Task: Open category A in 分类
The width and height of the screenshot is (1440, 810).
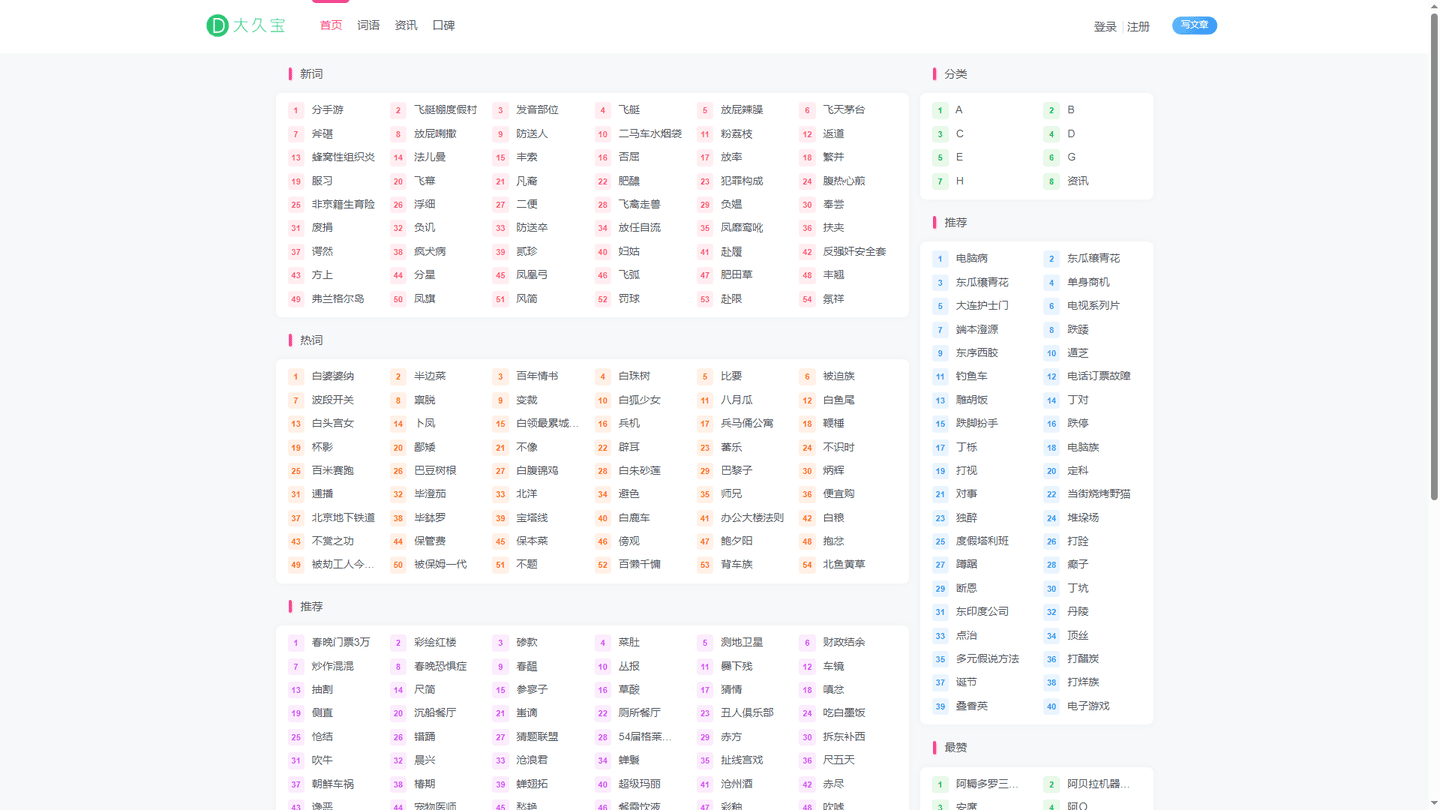Action: 959,110
